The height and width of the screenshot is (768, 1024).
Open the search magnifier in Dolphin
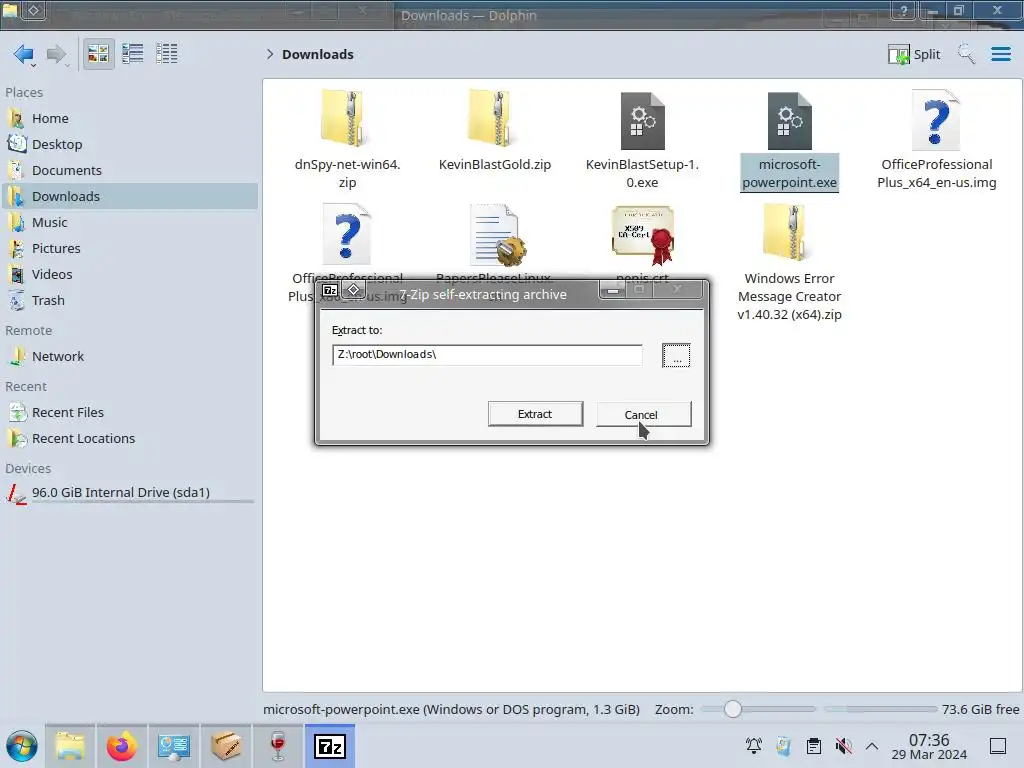coord(966,54)
